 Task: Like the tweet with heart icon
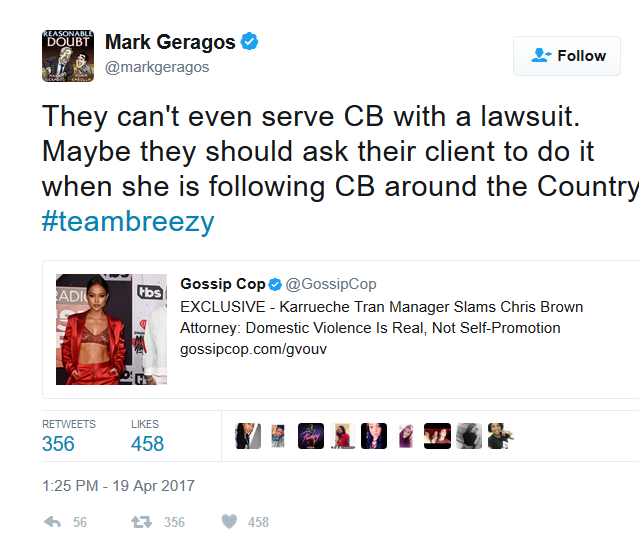tap(229, 522)
